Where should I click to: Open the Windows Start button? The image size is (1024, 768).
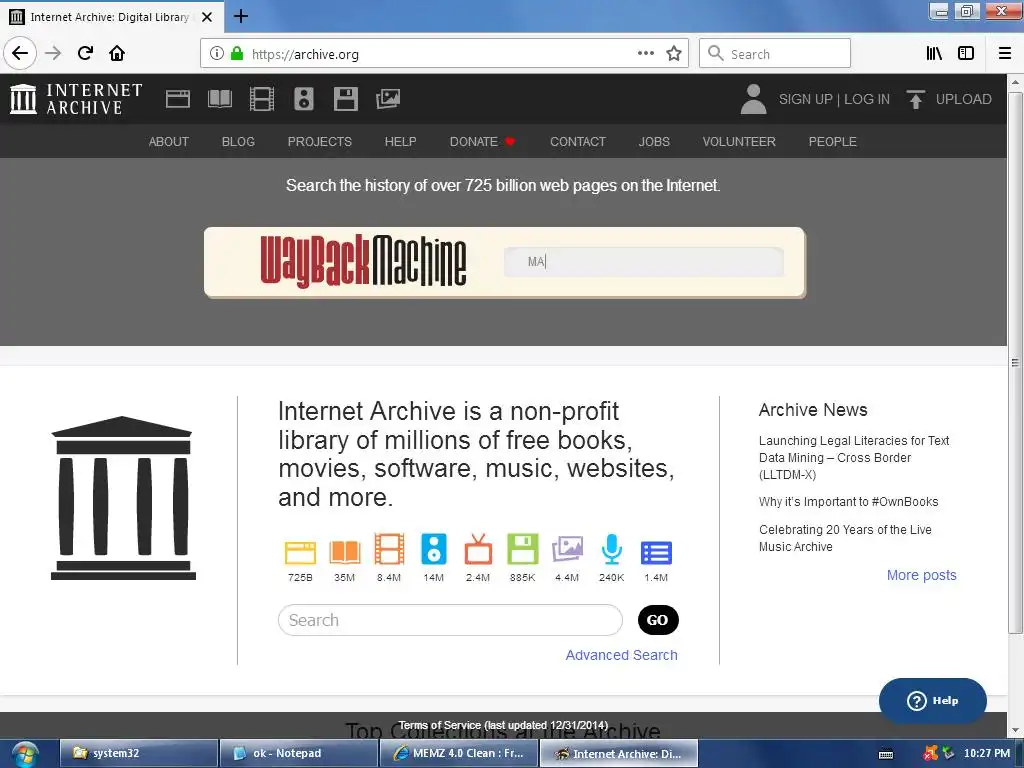pyautogui.click(x=24, y=754)
